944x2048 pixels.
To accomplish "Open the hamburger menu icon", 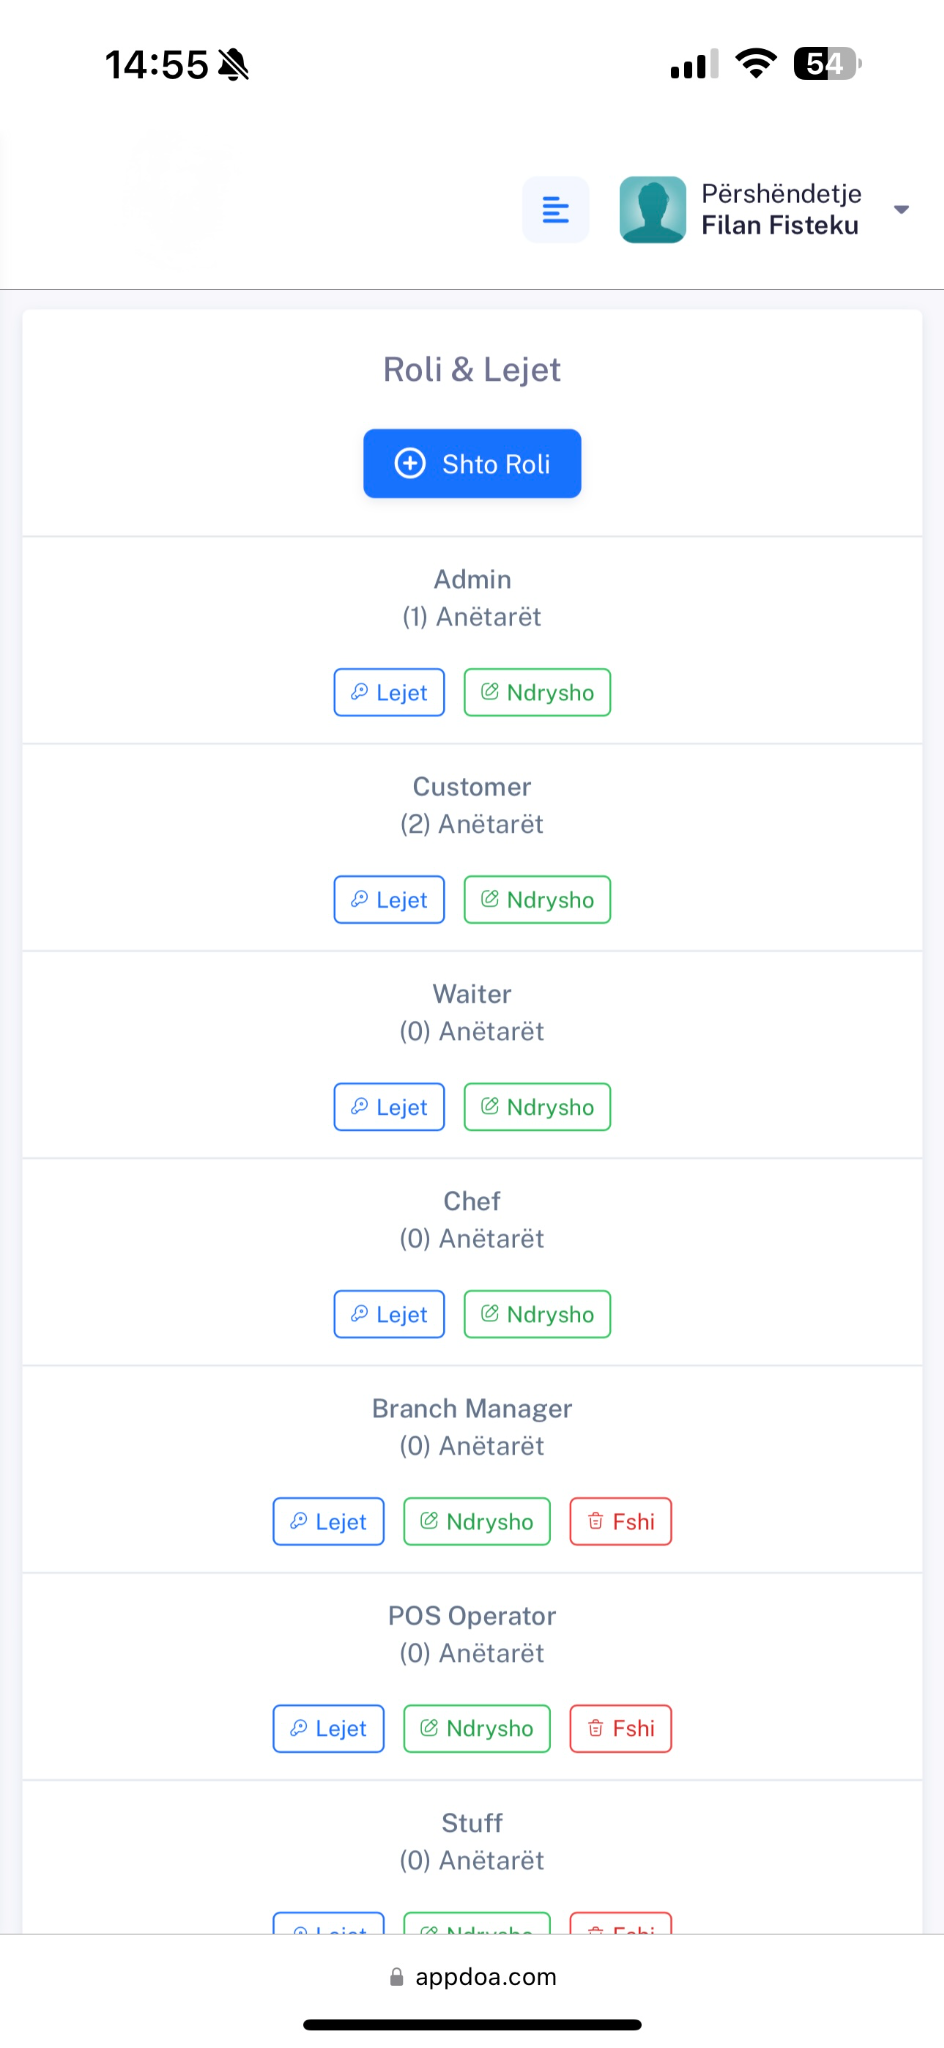I will point(555,210).
